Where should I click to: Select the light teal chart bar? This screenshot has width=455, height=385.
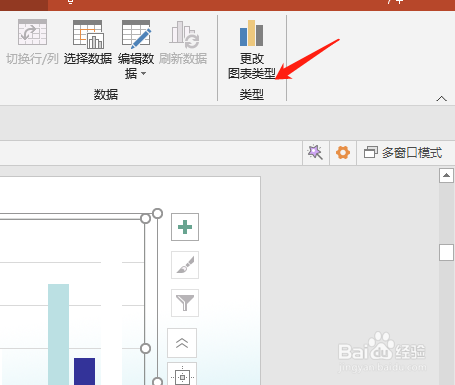tap(58, 334)
